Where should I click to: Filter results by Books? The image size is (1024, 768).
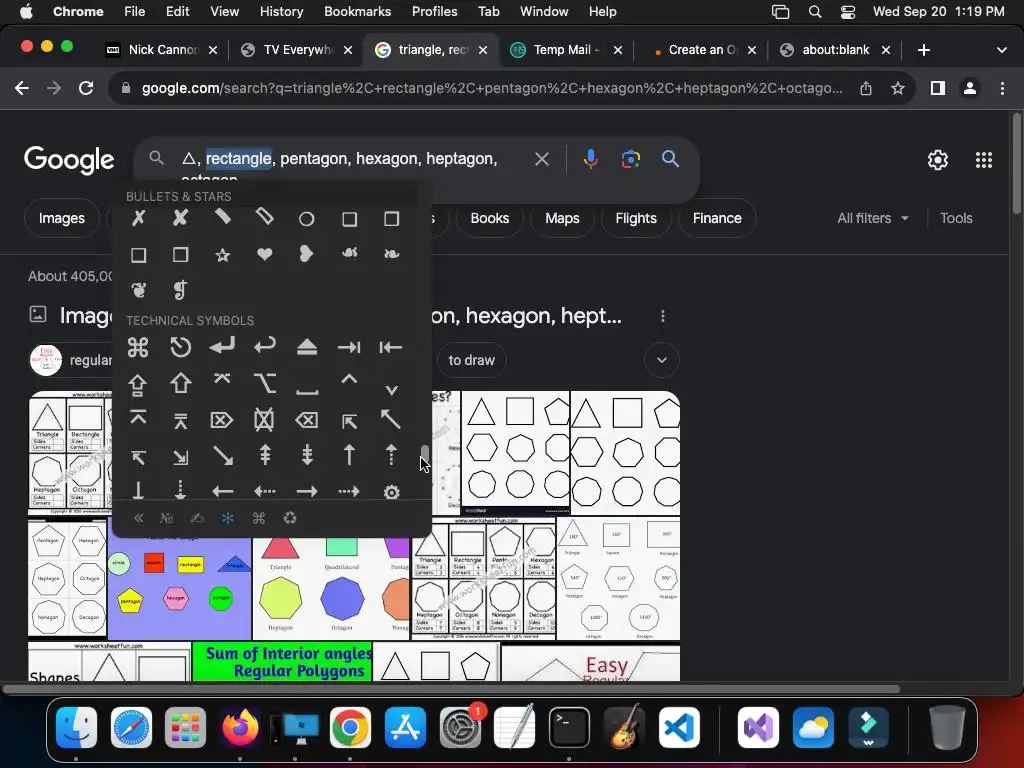pos(490,218)
